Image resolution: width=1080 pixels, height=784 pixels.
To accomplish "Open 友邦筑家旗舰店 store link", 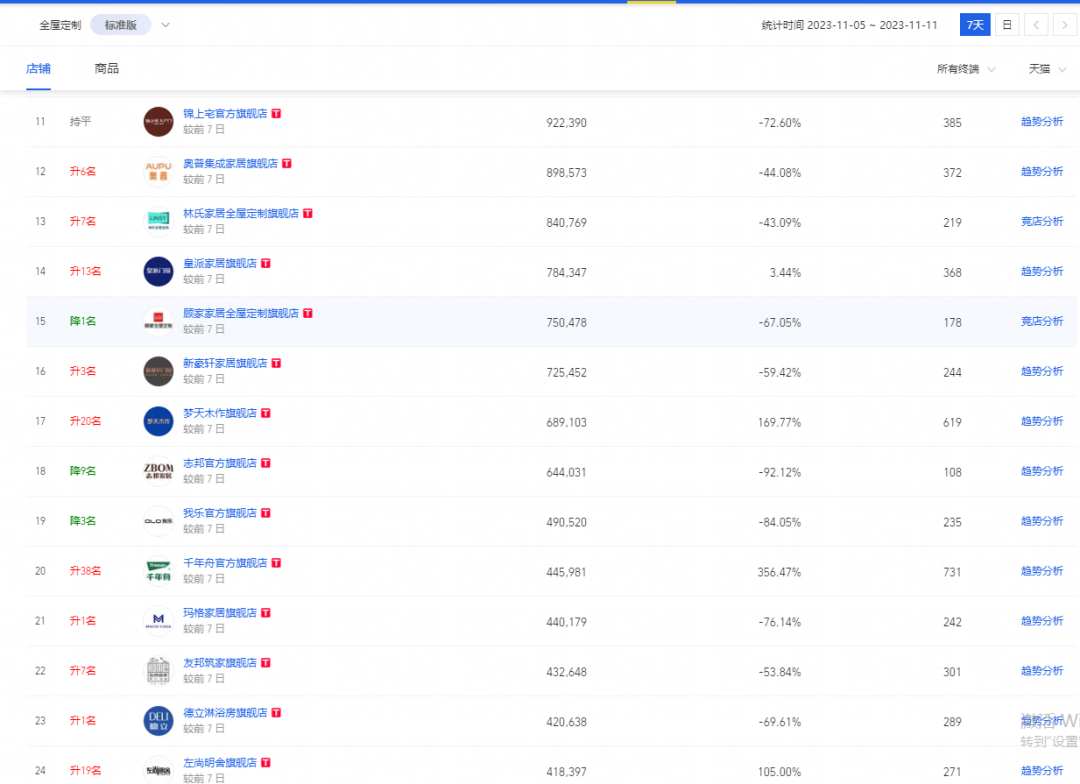I will point(220,663).
